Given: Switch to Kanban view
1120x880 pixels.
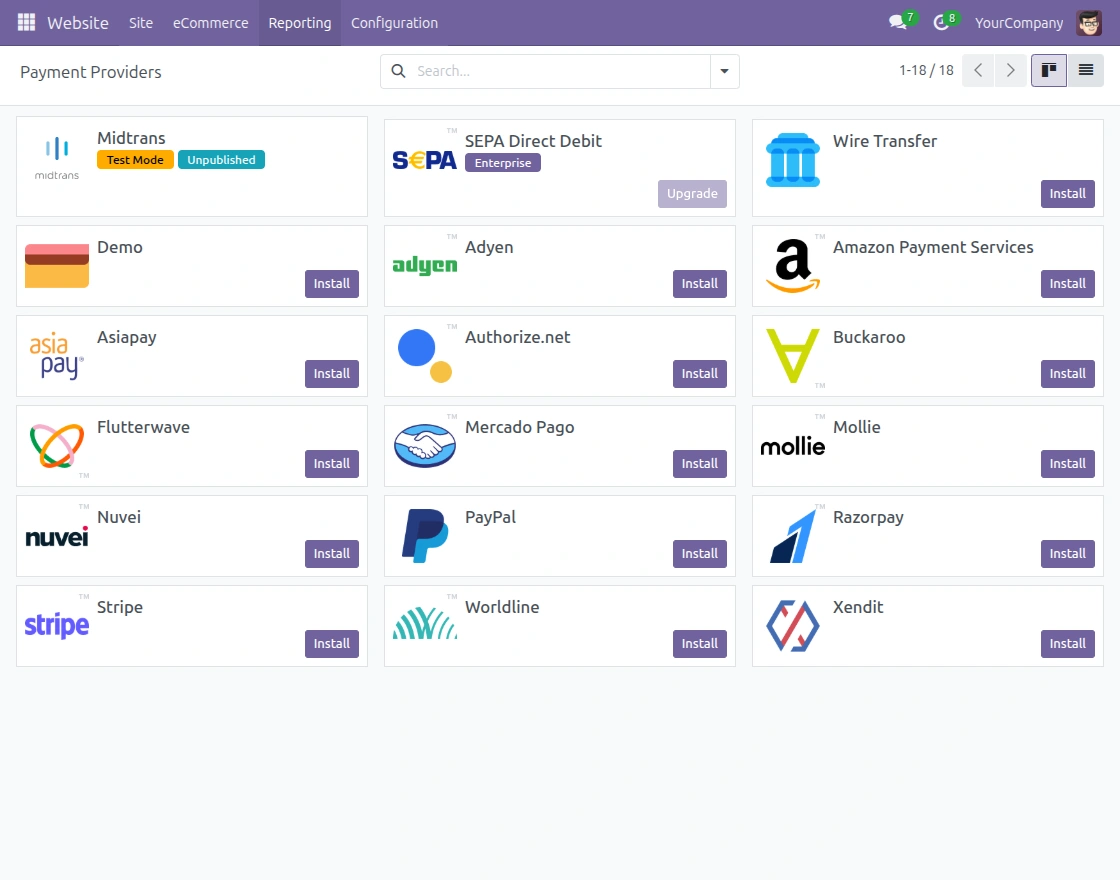Looking at the screenshot, I should [1049, 70].
